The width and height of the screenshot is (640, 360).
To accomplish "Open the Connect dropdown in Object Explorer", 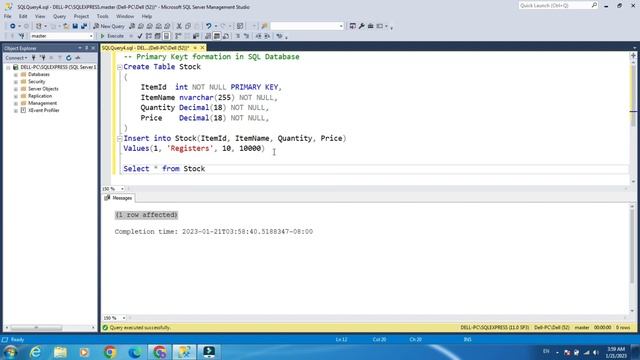I will (x=16, y=58).
